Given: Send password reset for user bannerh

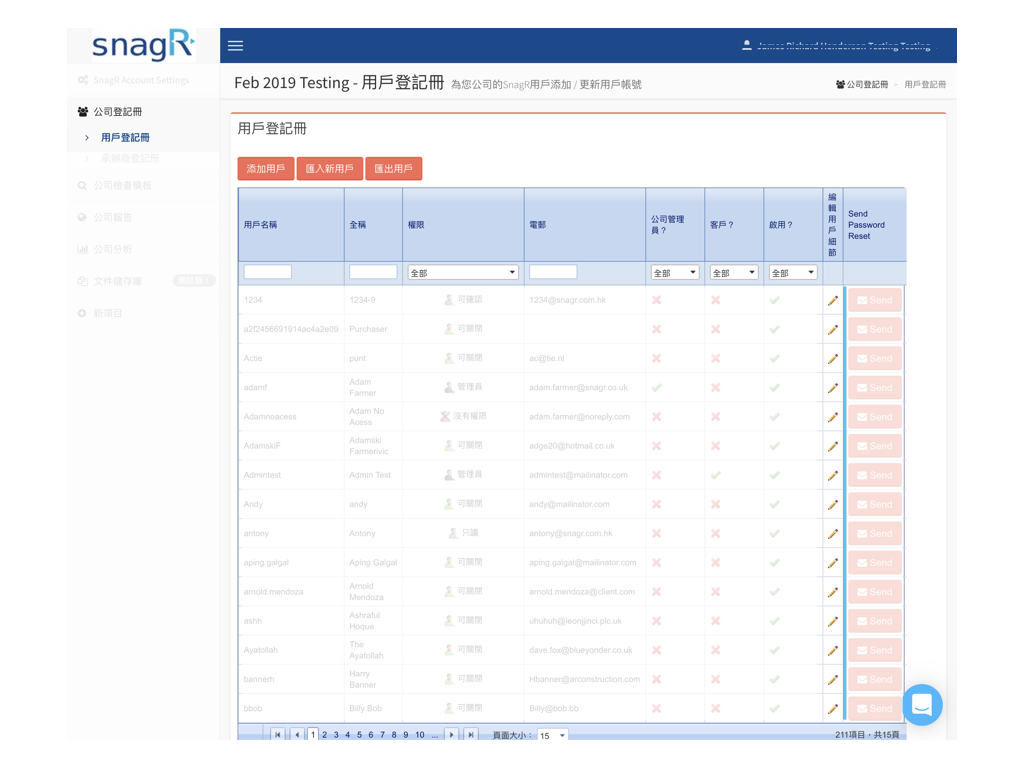Looking at the screenshot, I should [x=874, y=679].
